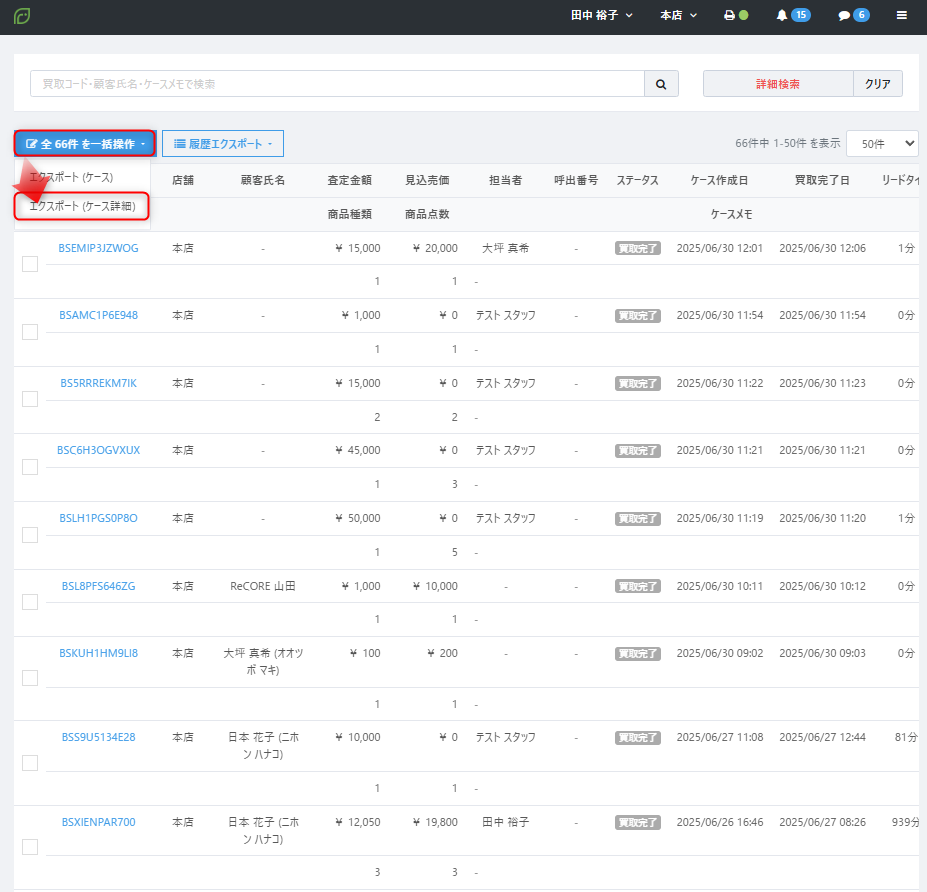927x892 pixels.
Task: Click the 詳細検索 button
Action: click(x=777, y=84)
